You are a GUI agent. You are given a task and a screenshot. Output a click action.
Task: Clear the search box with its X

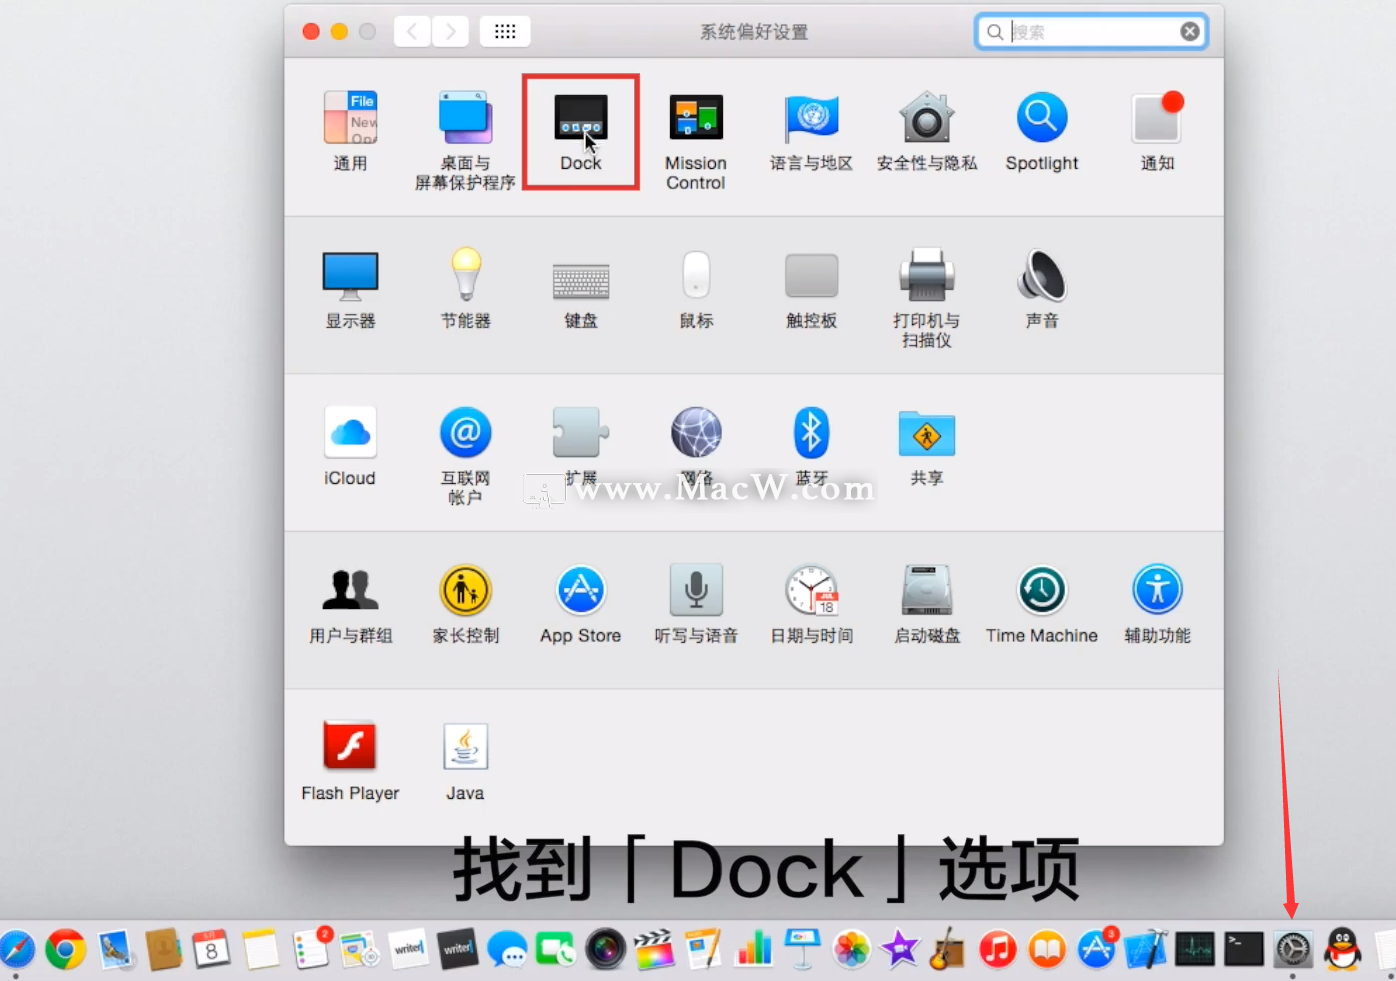tap(1189, 30)
